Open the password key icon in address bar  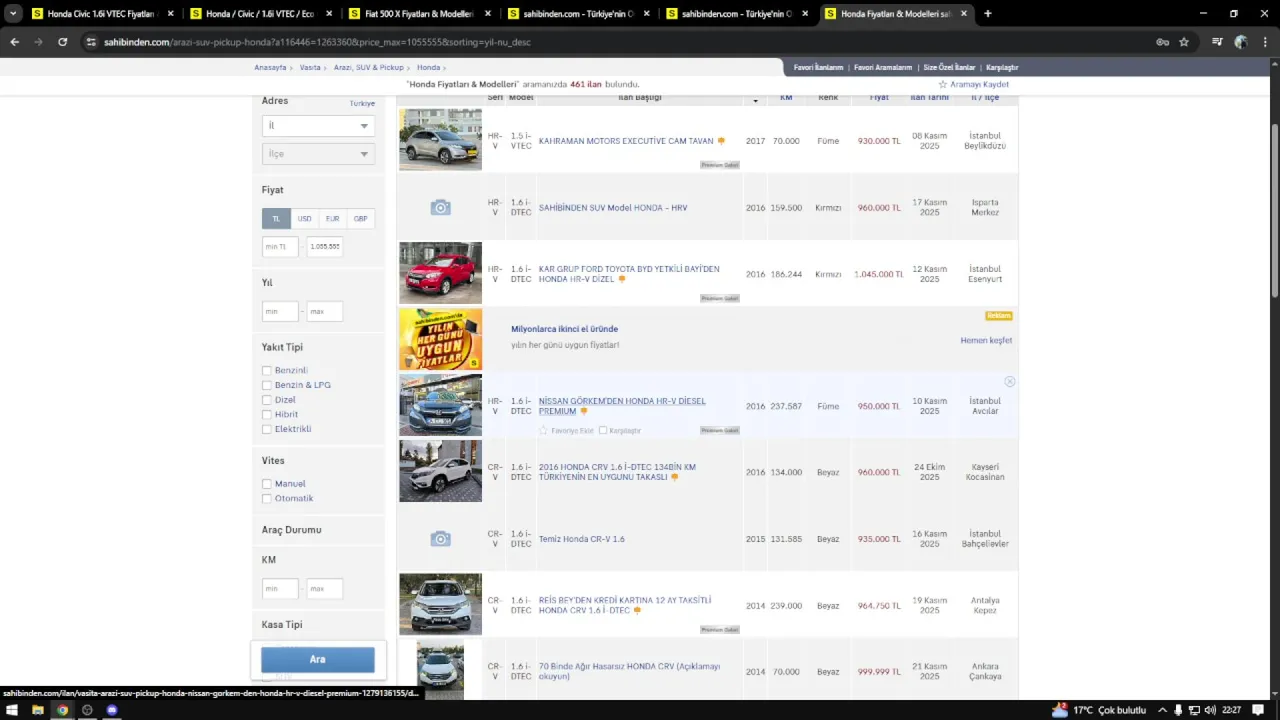(x=1162, y=42)
